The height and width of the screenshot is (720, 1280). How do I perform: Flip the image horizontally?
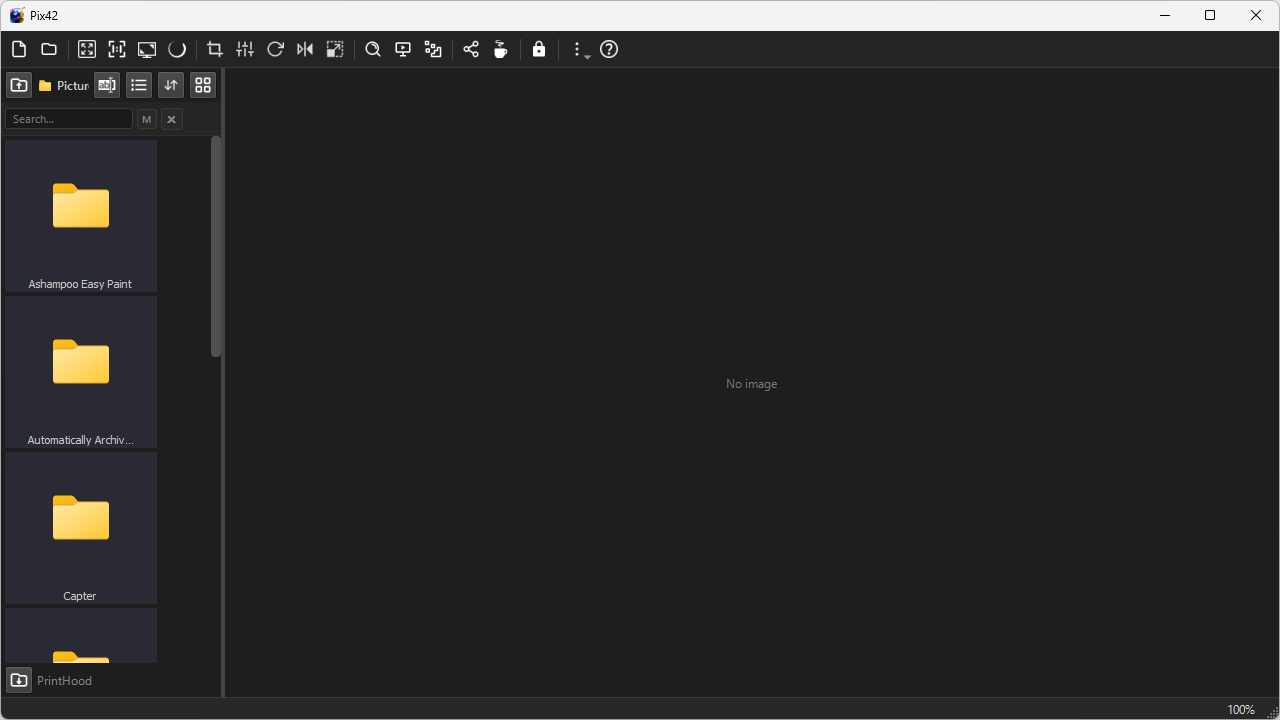coord(305,49)
